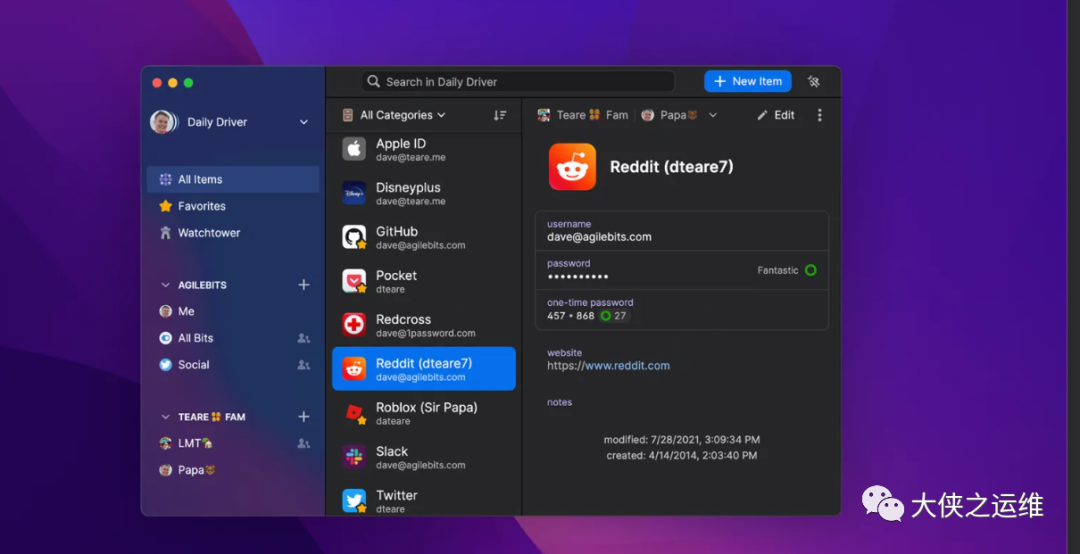Click the Reddit logo in detail header
Image resolution: width=1080 pixels, height=554 pixels.
pyautogui.click(x=572, y=167)
